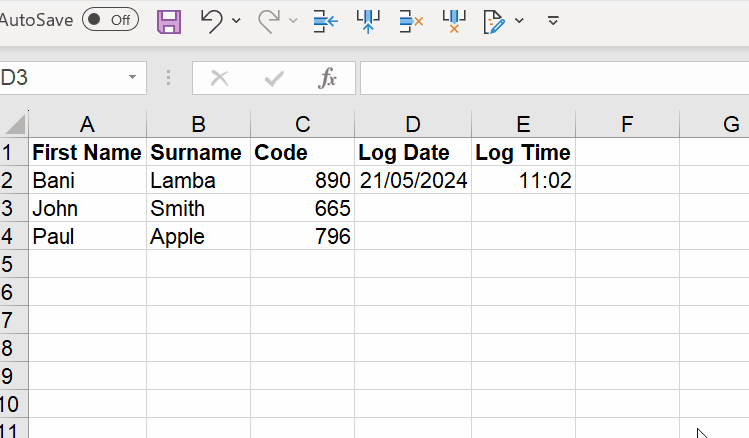
Task: Click the Select All corner triangle
Action: point(14,125)
